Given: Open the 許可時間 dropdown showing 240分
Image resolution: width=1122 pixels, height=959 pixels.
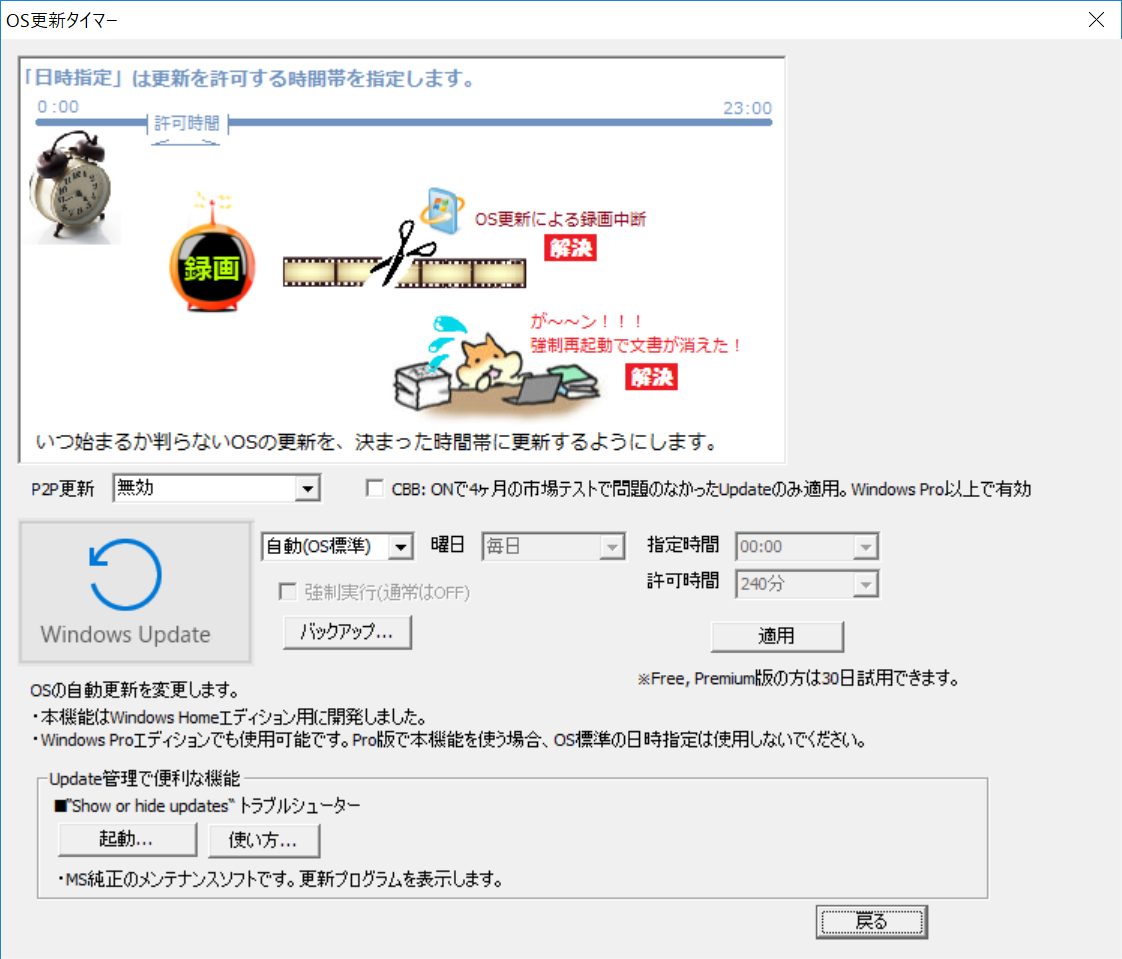Looking at the screenshot, I should pos(807,584).
